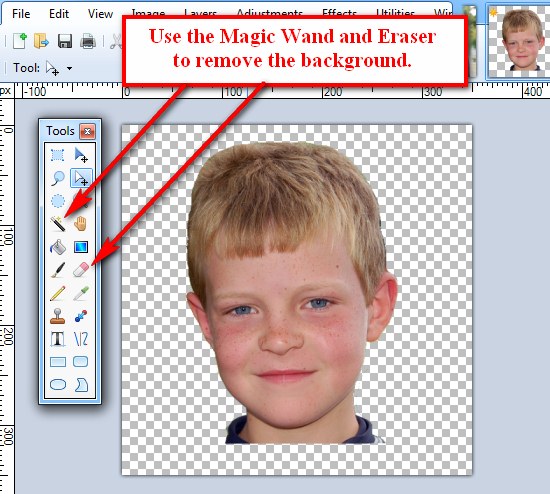Select the Magic Wand tool
The height and width of the screenshot is (494, 550).
click(x=58, y=223)
